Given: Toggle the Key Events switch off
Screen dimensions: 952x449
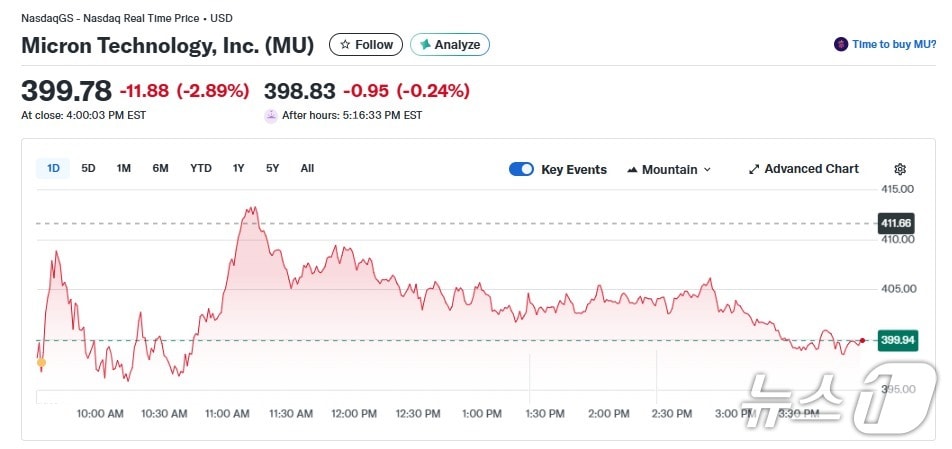Looking at the screenshot, I should (x=521, y=169).
